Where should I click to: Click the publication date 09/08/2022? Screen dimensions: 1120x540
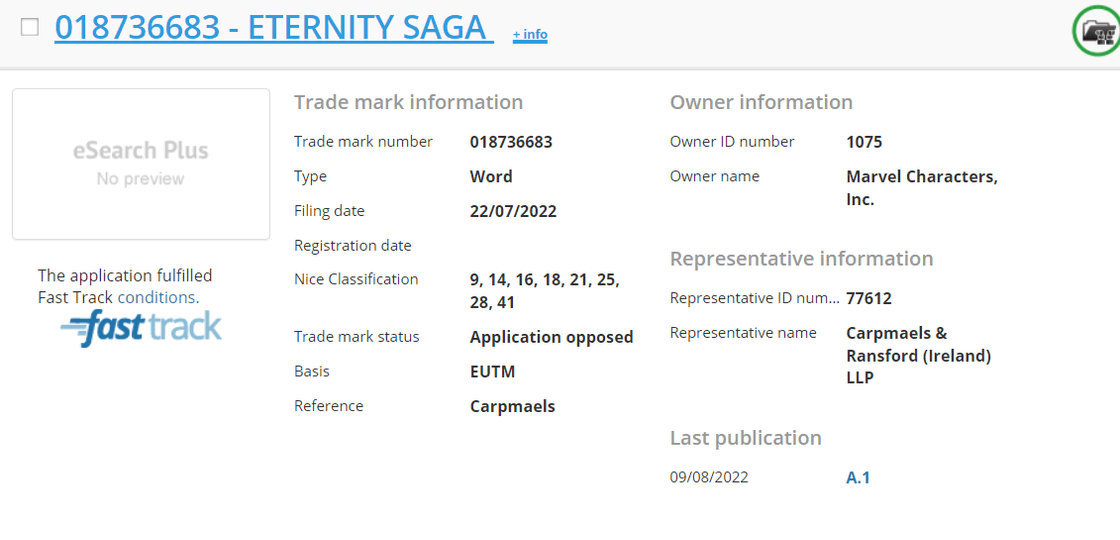click(709, 477)
